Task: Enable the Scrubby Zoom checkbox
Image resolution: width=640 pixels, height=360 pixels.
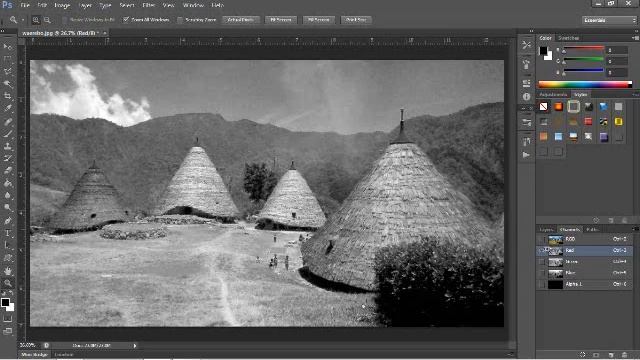Action: (x=180, y=20)
